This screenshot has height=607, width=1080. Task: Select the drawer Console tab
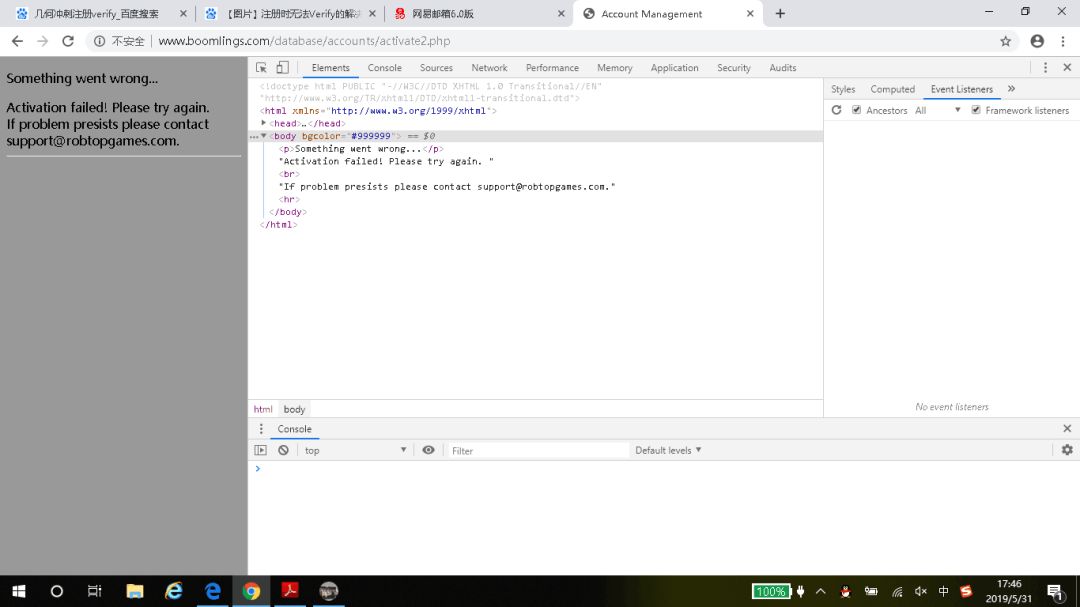pos(294,429)
